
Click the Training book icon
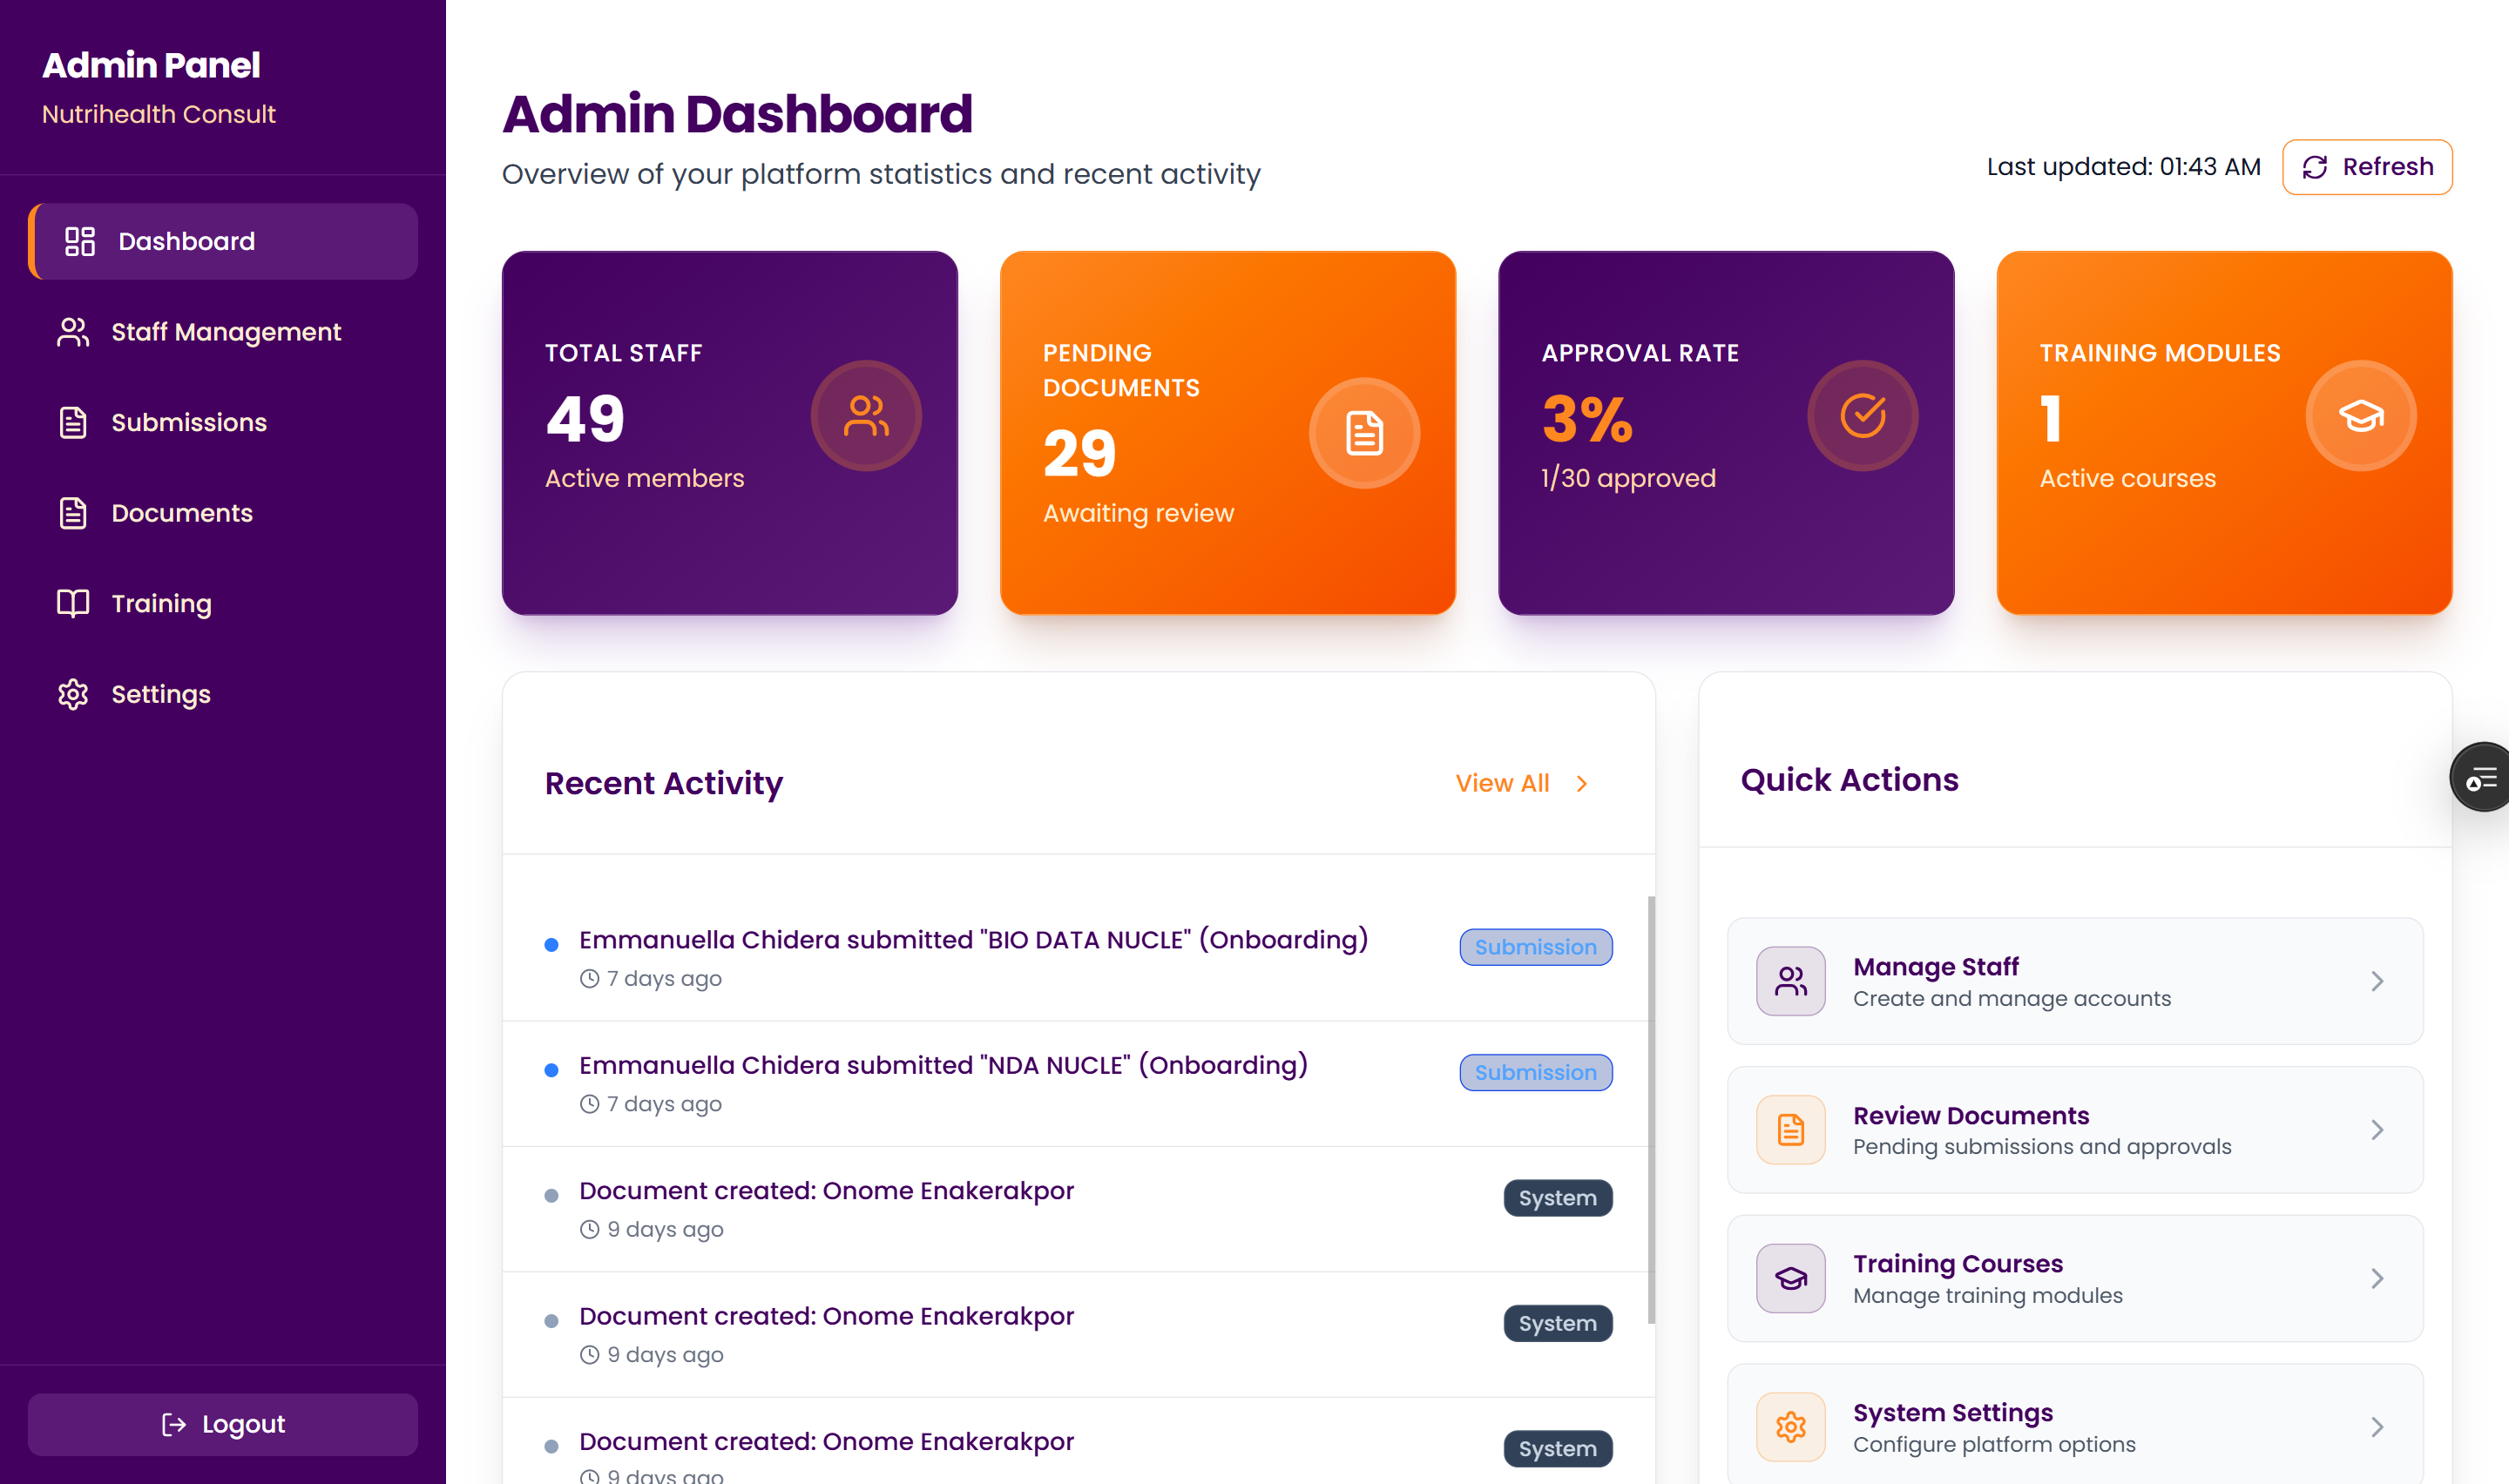pos(73,603)
